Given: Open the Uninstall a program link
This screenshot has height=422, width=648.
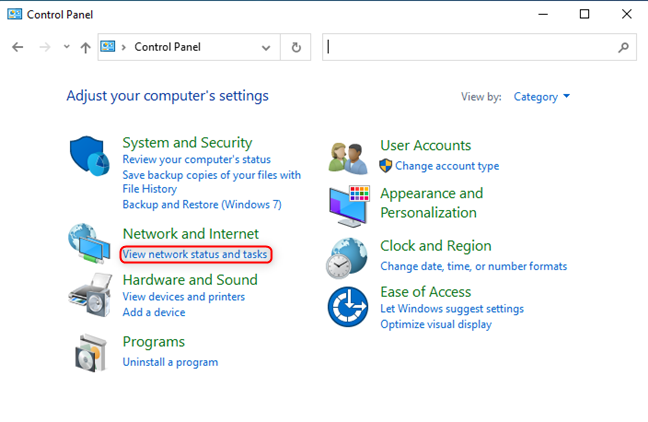Looking at the screenshot, I should [170, 362].
